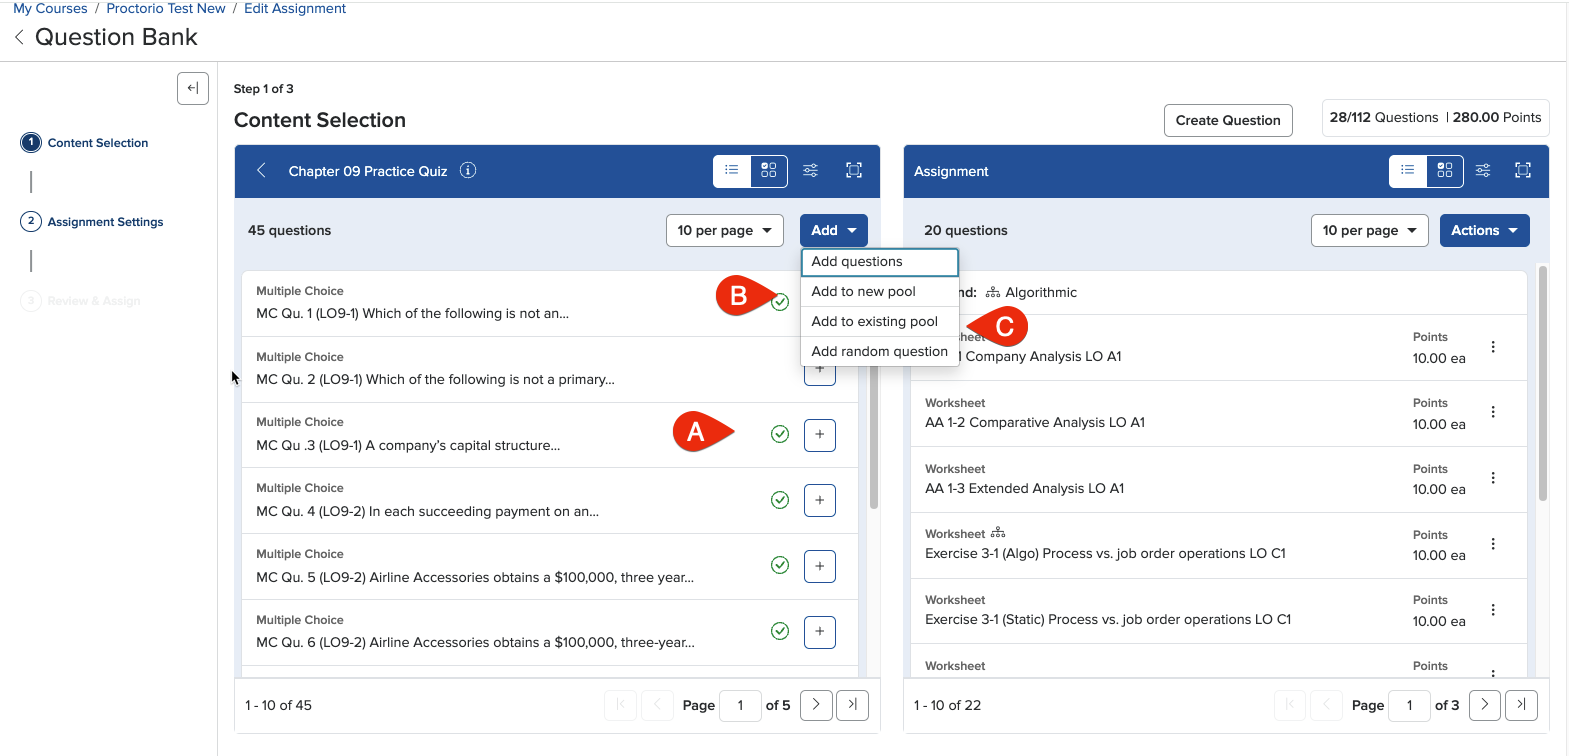This screenshot has width=1569, height=756.
Task: Choose Add to new pool option
Action: (880, 292)
